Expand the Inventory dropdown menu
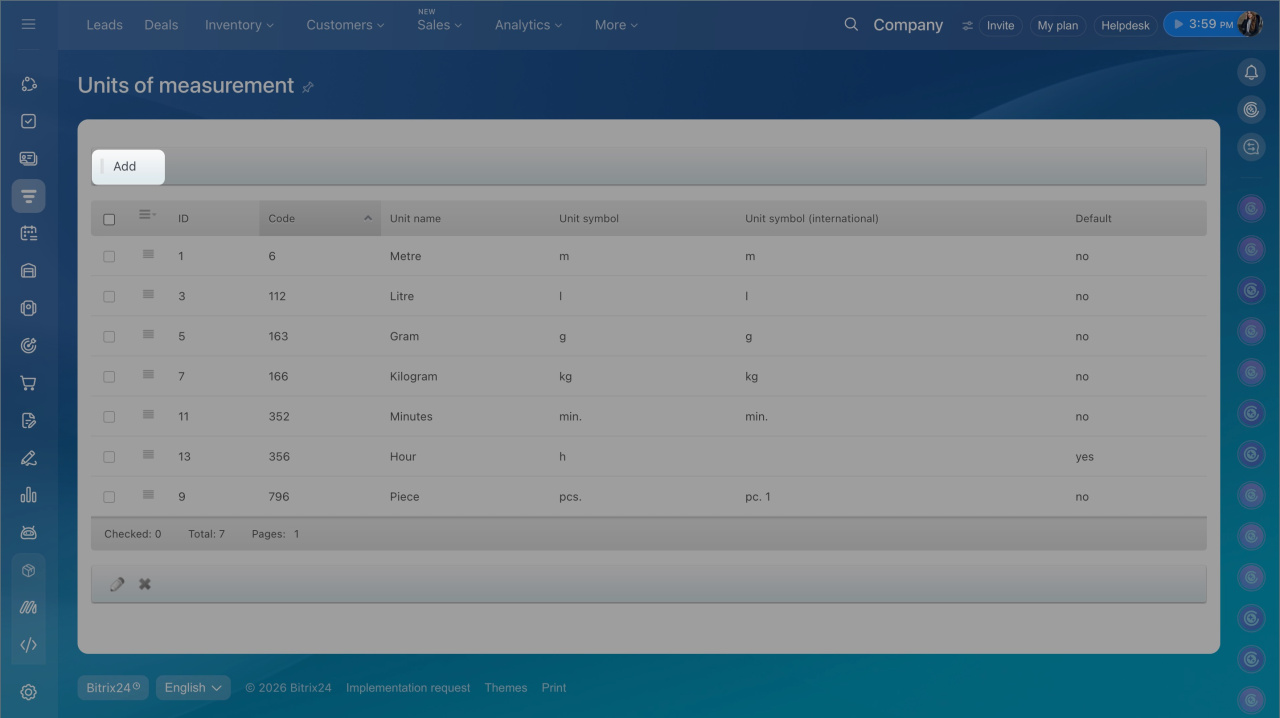Screen dimensions: 1280x718 click(x=239, y=25)
